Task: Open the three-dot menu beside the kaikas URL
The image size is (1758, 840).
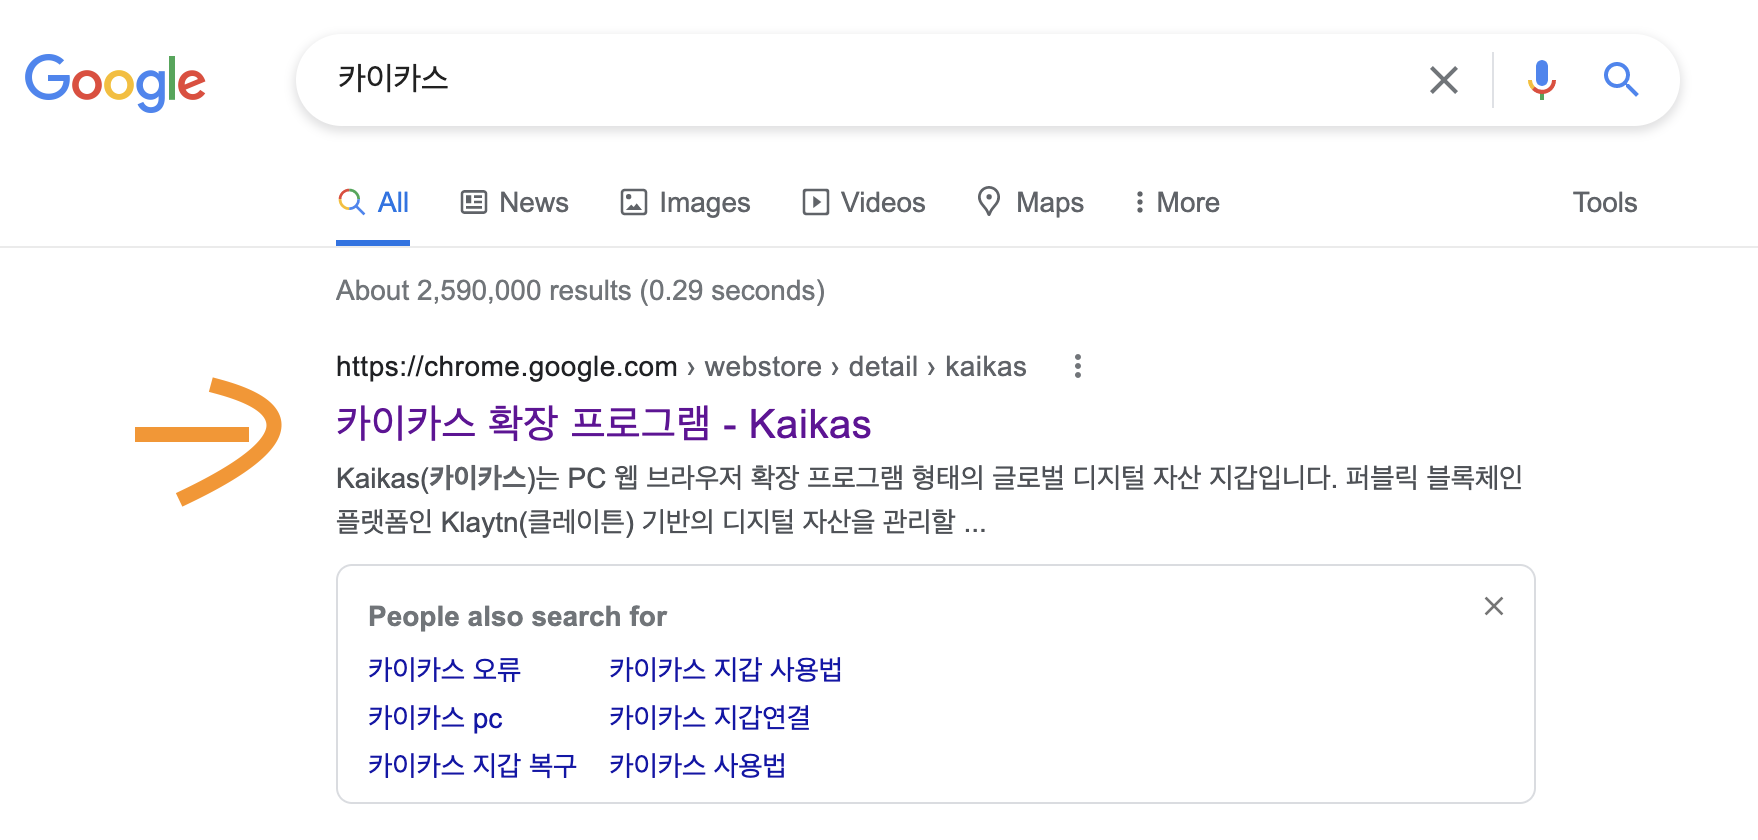Action: click(x=1077, y=367)
